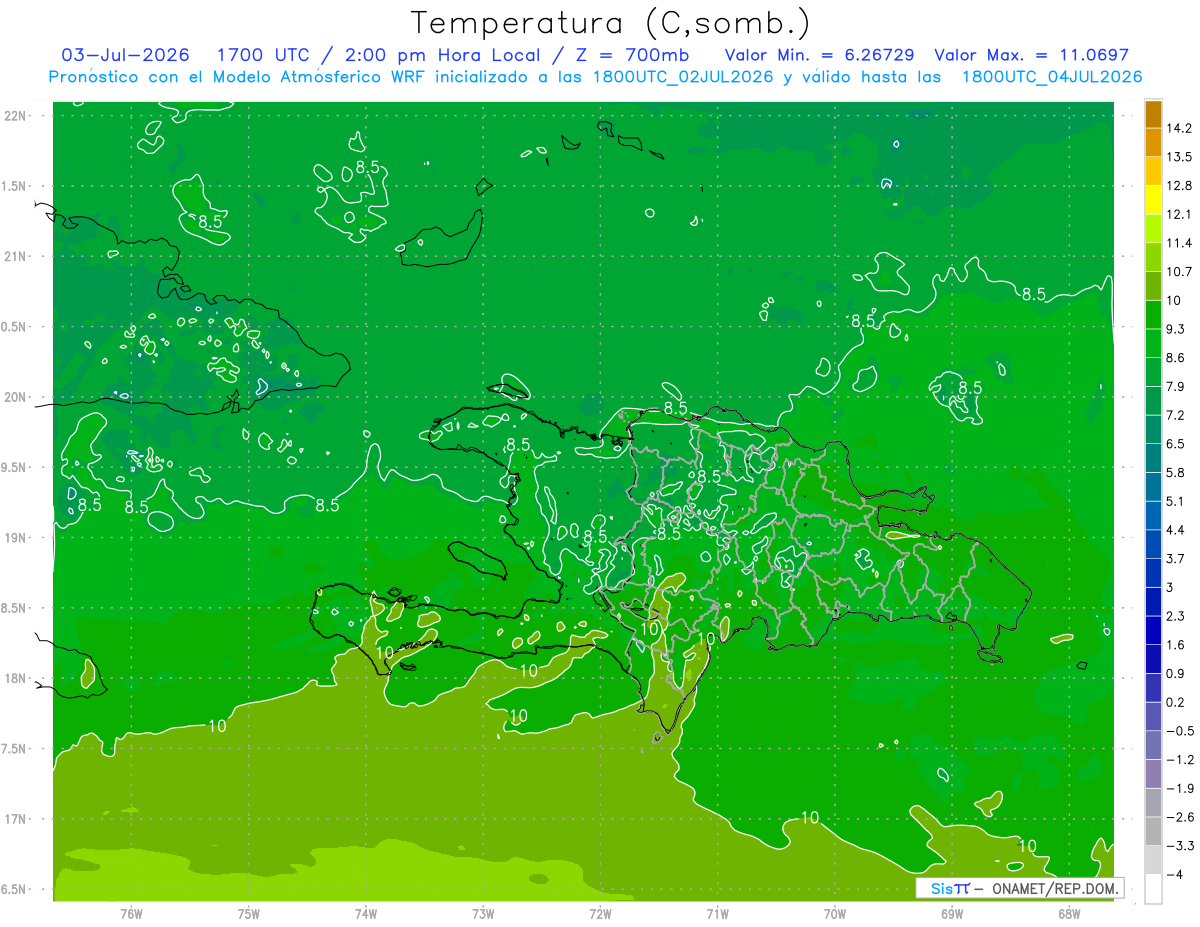Click the blue "Sis" logo beside ONAMET
Image resolution: width=1200 pixels, height=927 pixels.
pos(941,888)
